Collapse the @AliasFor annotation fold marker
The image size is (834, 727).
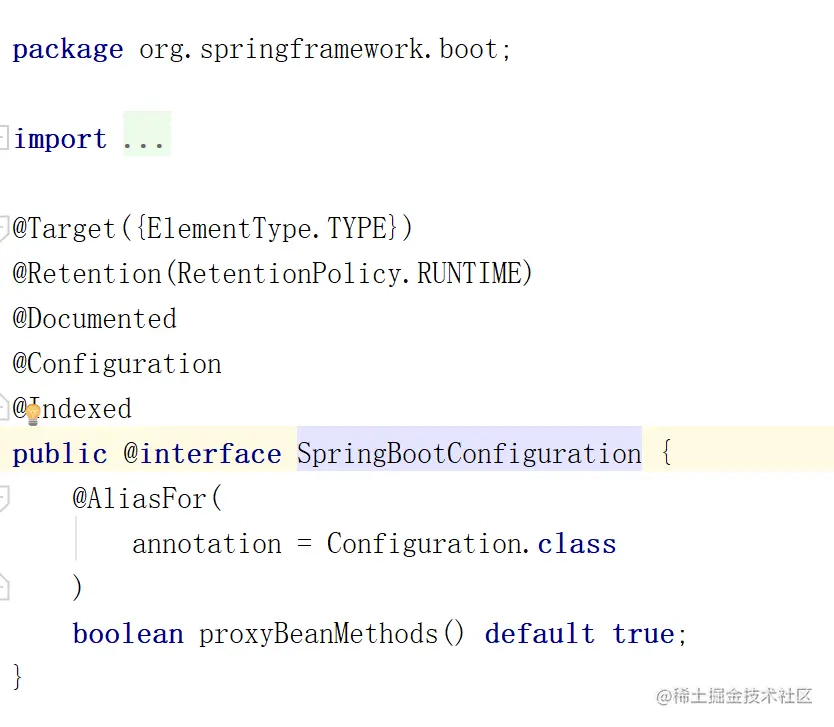coord(4,499)
